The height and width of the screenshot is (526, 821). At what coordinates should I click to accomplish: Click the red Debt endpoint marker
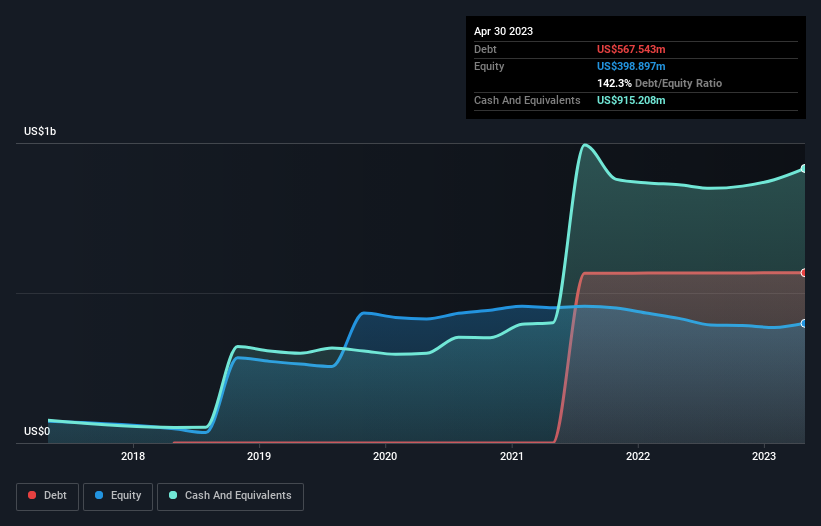coord(804,273)
